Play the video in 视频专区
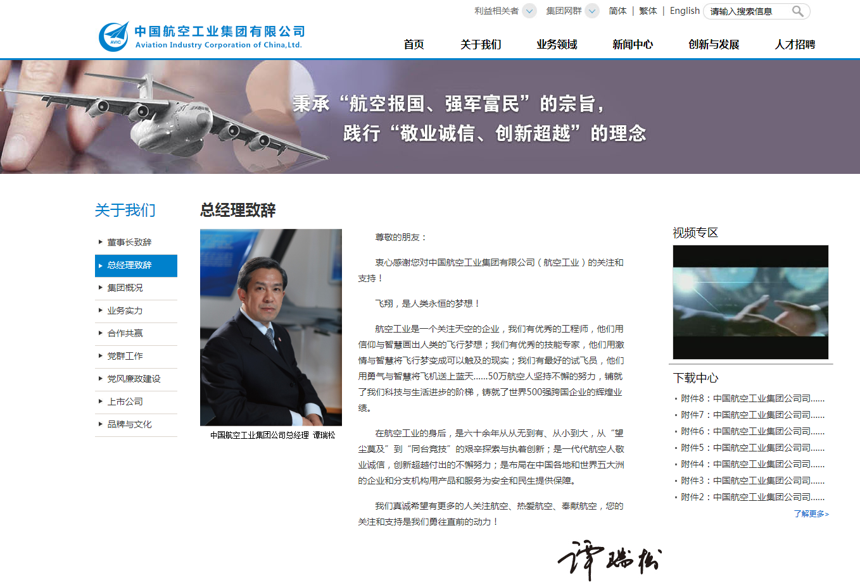Image resolution: width=860 pixels, height=583 pixels. tap(750, 302)
